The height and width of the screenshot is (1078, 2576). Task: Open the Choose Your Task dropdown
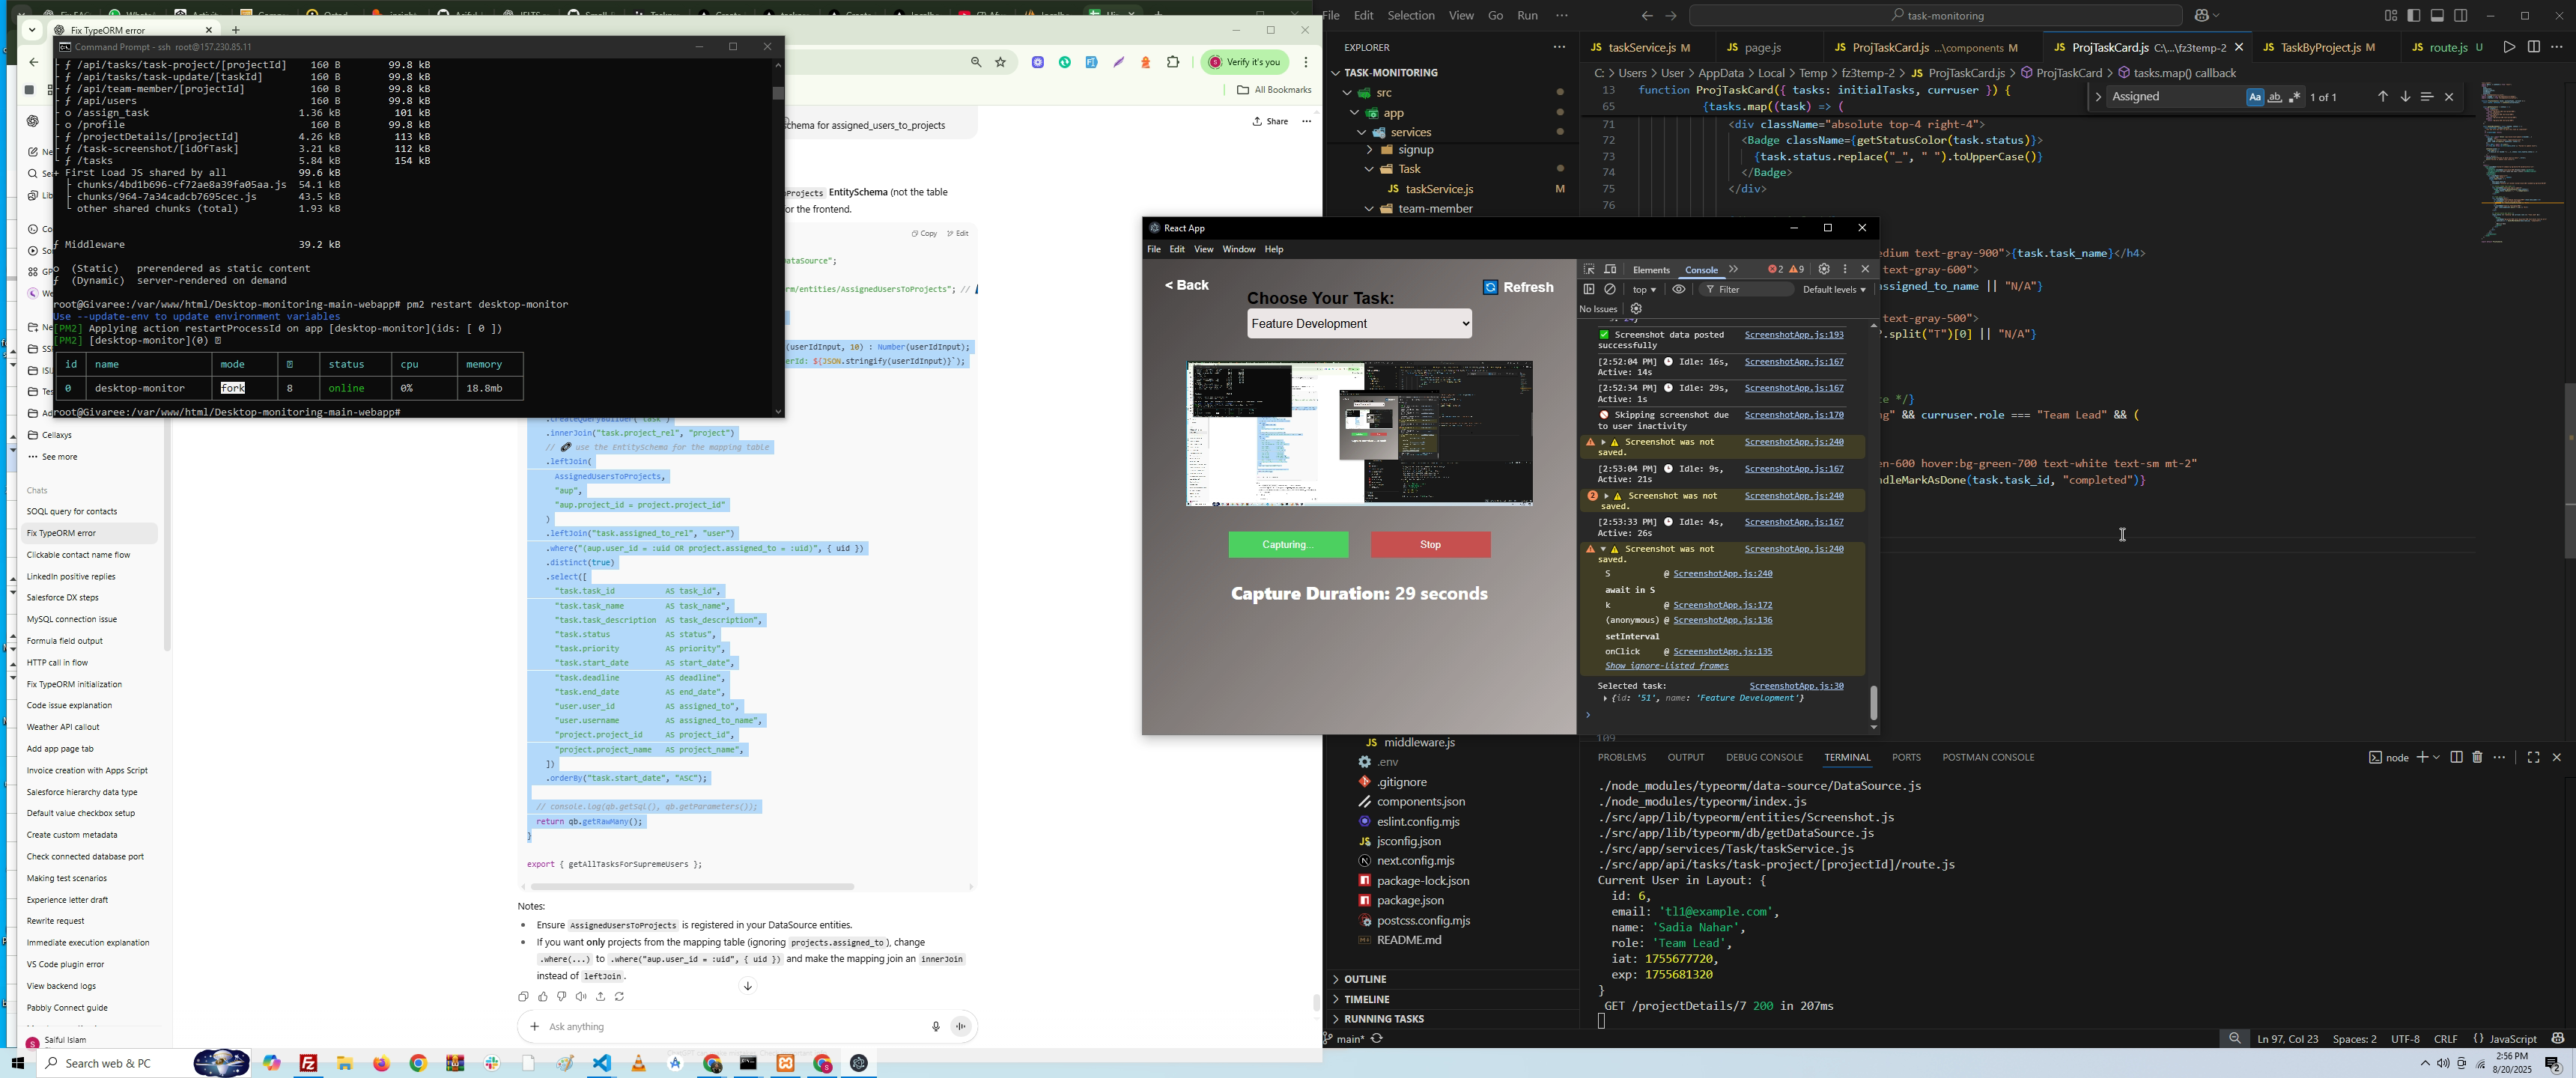coord(1359,324)
